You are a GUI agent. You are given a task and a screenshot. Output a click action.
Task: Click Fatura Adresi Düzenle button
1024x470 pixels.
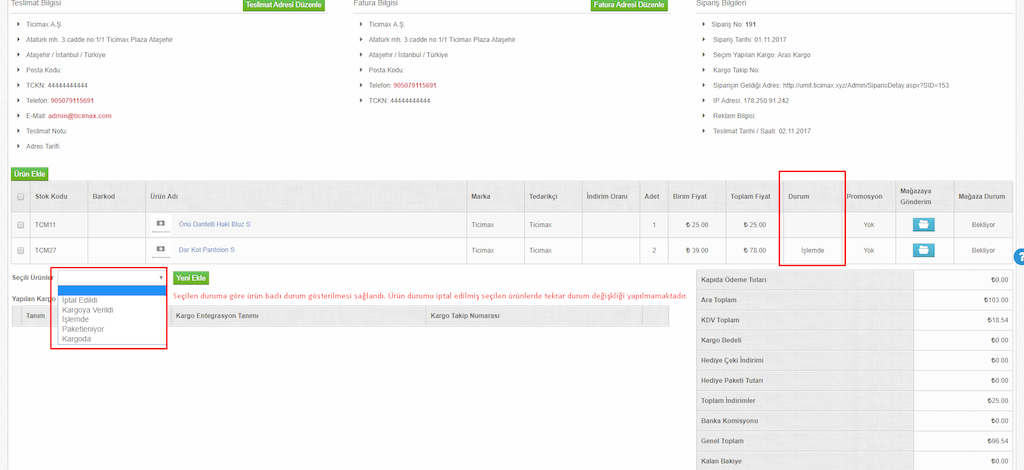[x=630, y=5]
